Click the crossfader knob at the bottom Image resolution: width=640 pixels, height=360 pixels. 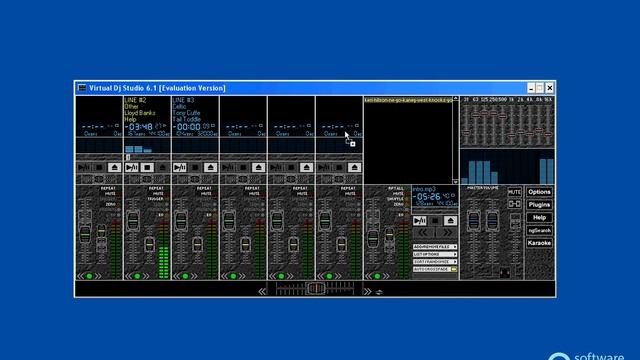point(316,288)
